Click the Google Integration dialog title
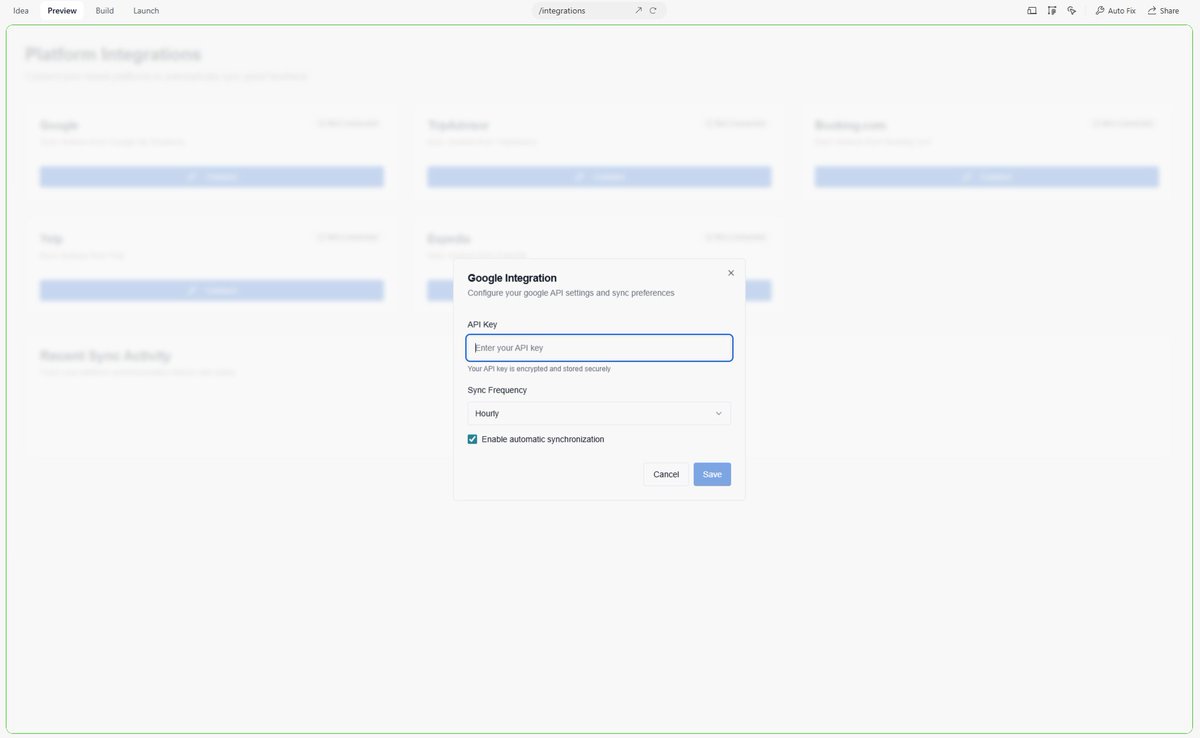This screenshot has width=1200, height=738. coord(512,278)
